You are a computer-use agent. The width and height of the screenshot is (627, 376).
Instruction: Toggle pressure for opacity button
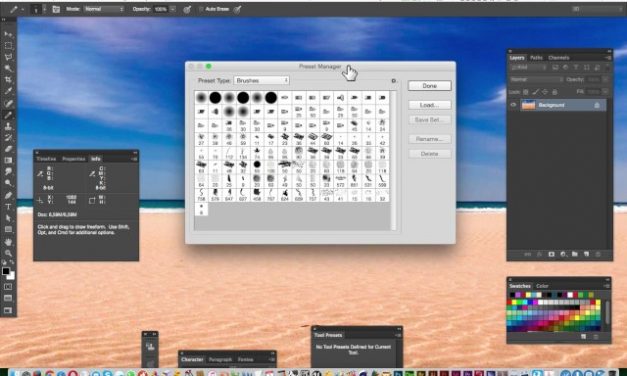click(x=187, y=9)
